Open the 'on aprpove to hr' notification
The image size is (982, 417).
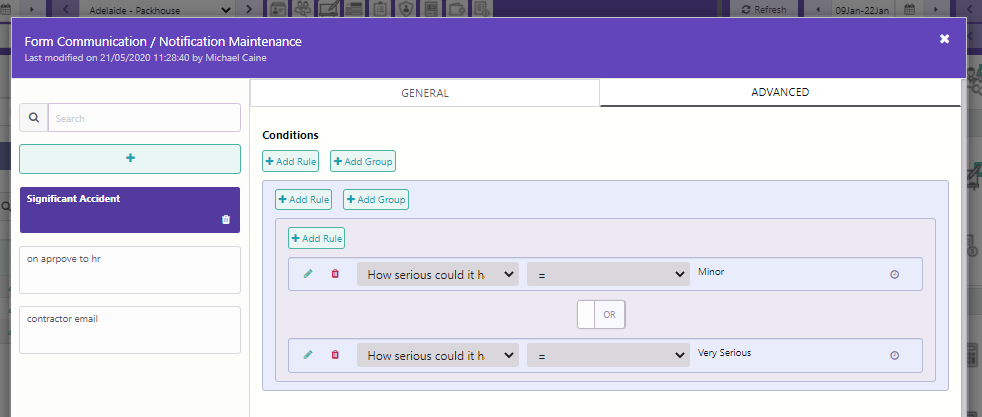(130, 270)
